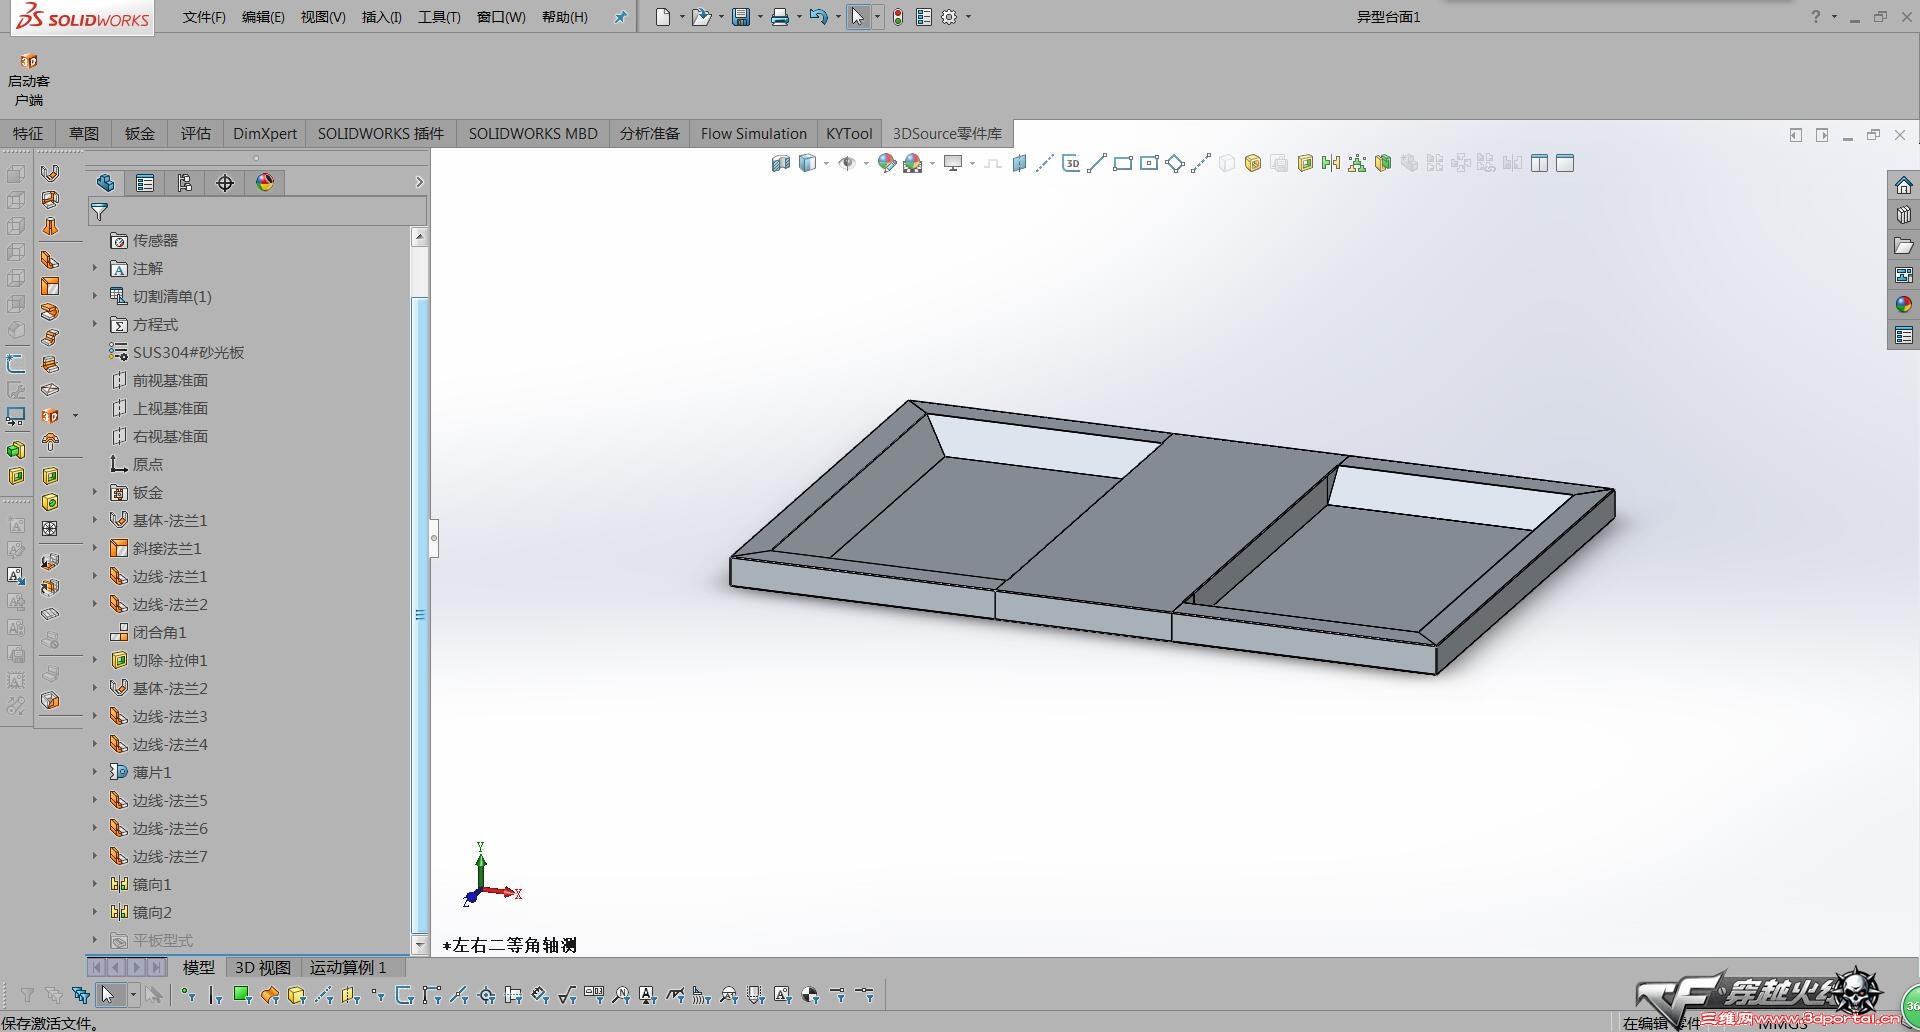Toggle the Filter Sketch Points selection filter
This screenshot has width=1920, height=1032.
coord(377,995)
